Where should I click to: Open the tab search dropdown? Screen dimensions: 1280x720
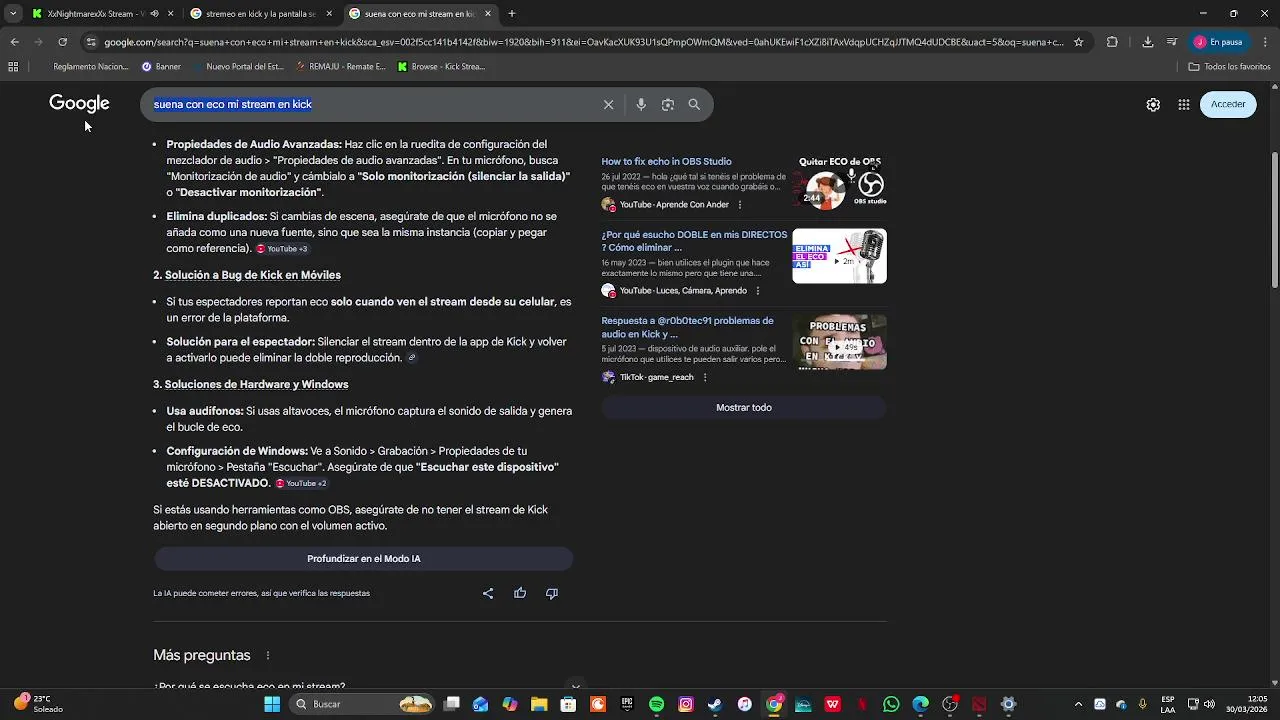[x=13, y=14]
